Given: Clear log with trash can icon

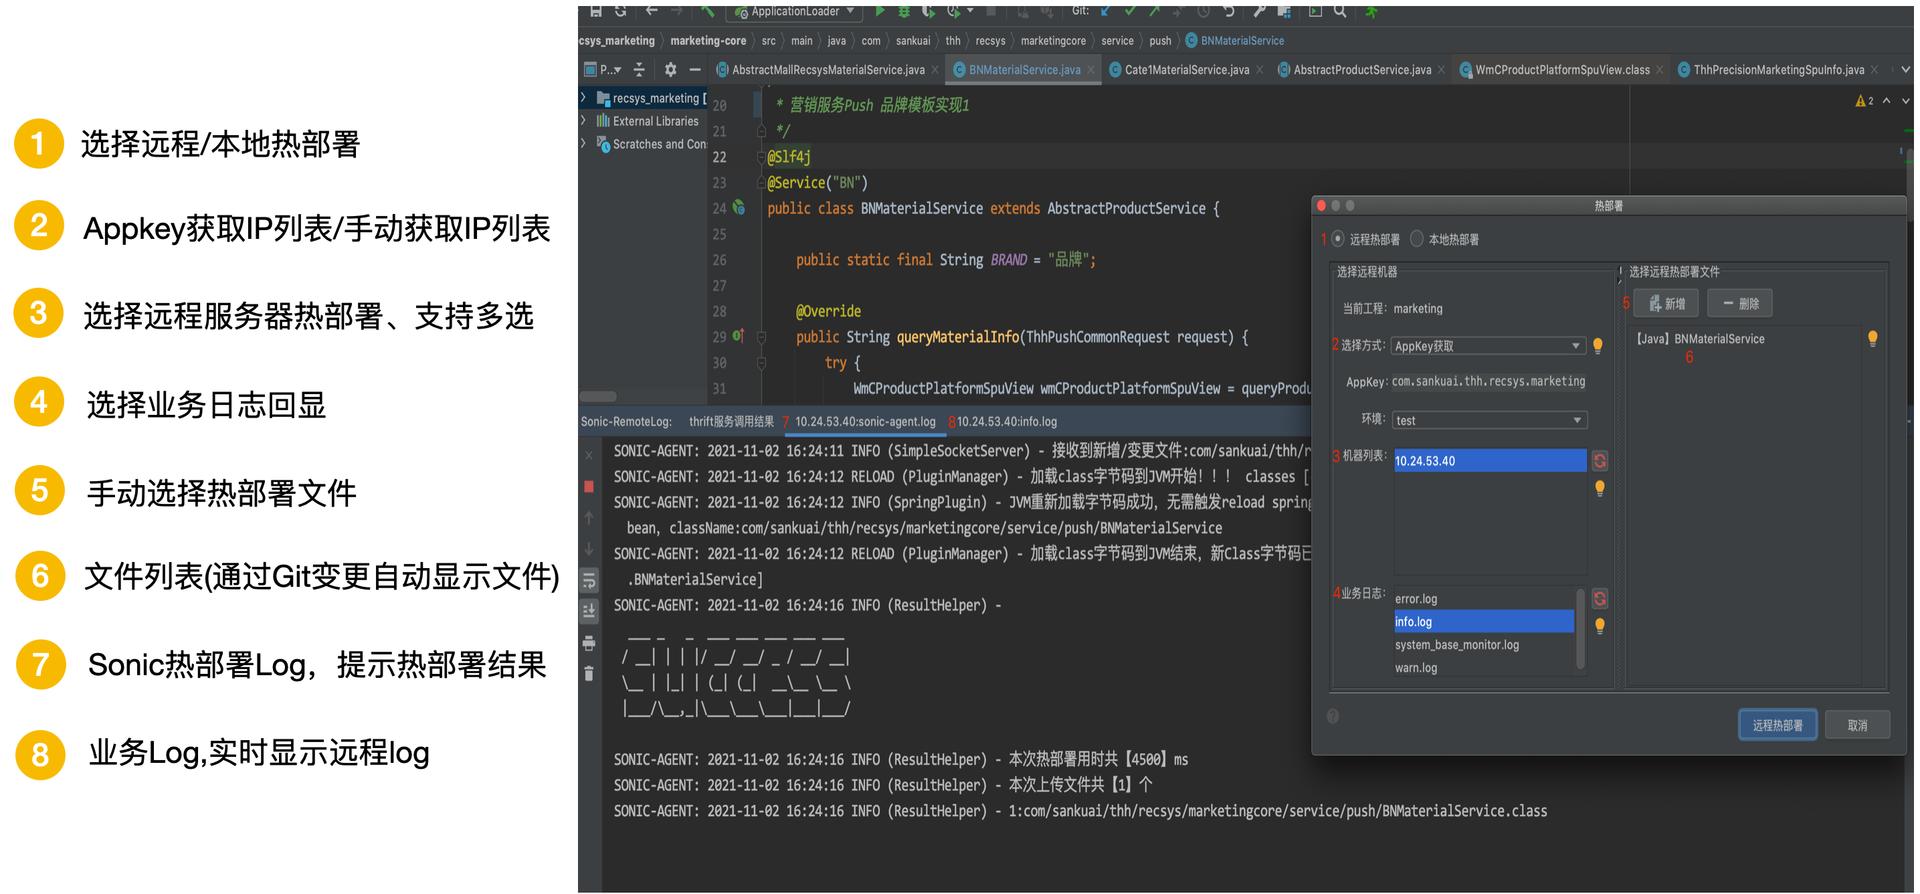Looking at the screenshot, I should (x=589, y=673).
